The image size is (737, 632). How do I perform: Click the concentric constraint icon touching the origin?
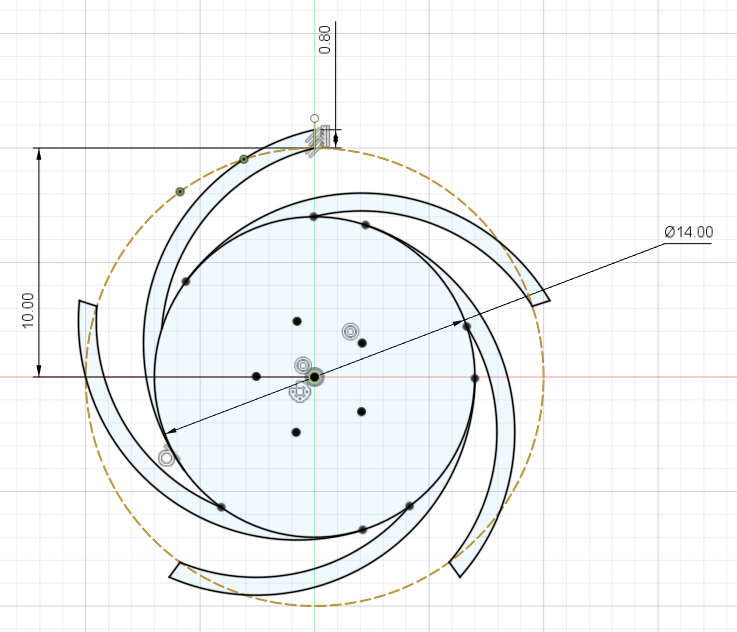point(303,365)
